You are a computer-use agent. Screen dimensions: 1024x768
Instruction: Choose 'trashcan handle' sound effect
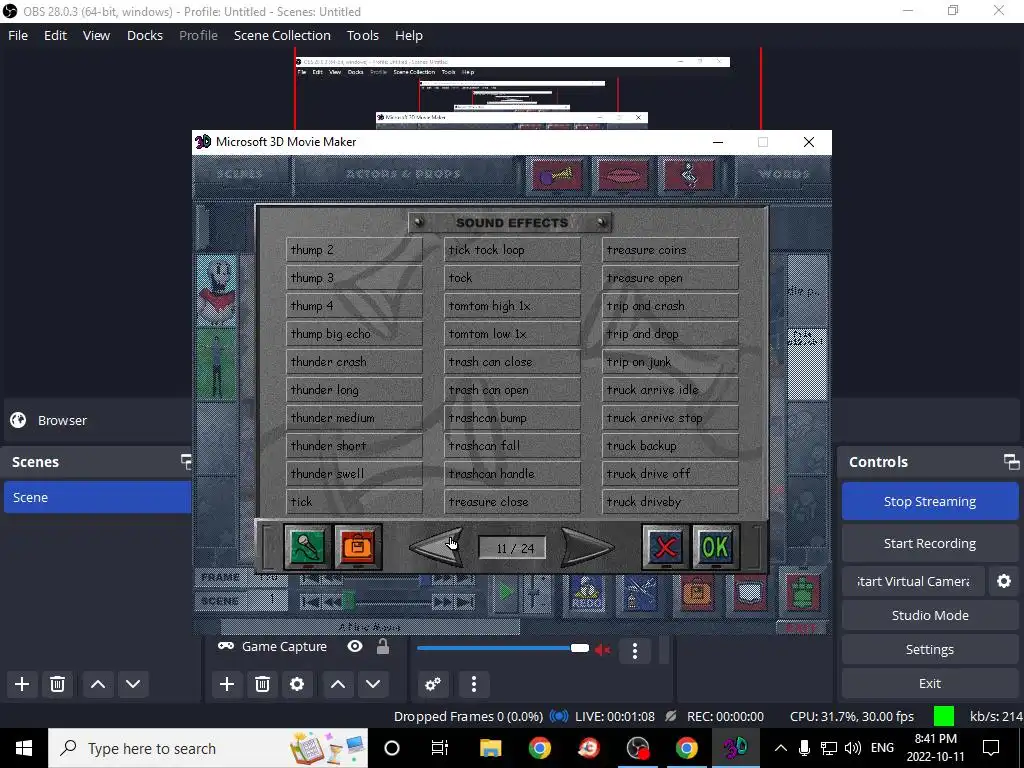[x=512, y=473]
